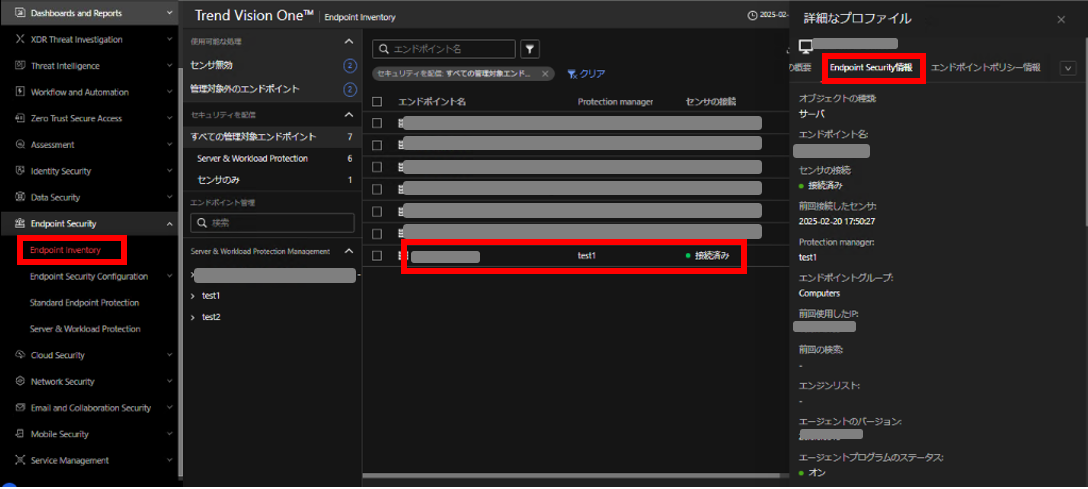This screenshot has height=489, width=1088.
Task: Click the XDR Threat Investigation sidebar icon
Action: click(21, 40)
